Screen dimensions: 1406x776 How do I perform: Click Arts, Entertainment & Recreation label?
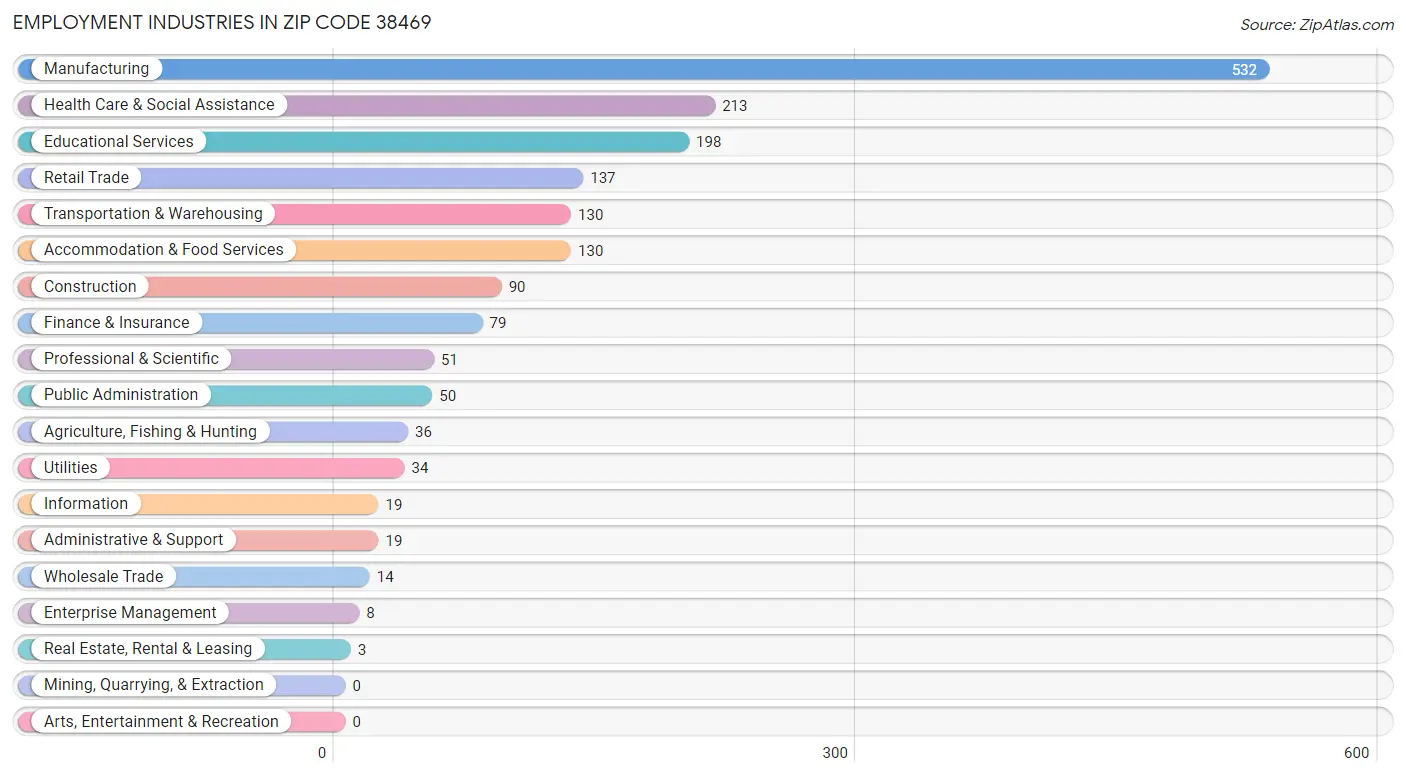[161, 721]
